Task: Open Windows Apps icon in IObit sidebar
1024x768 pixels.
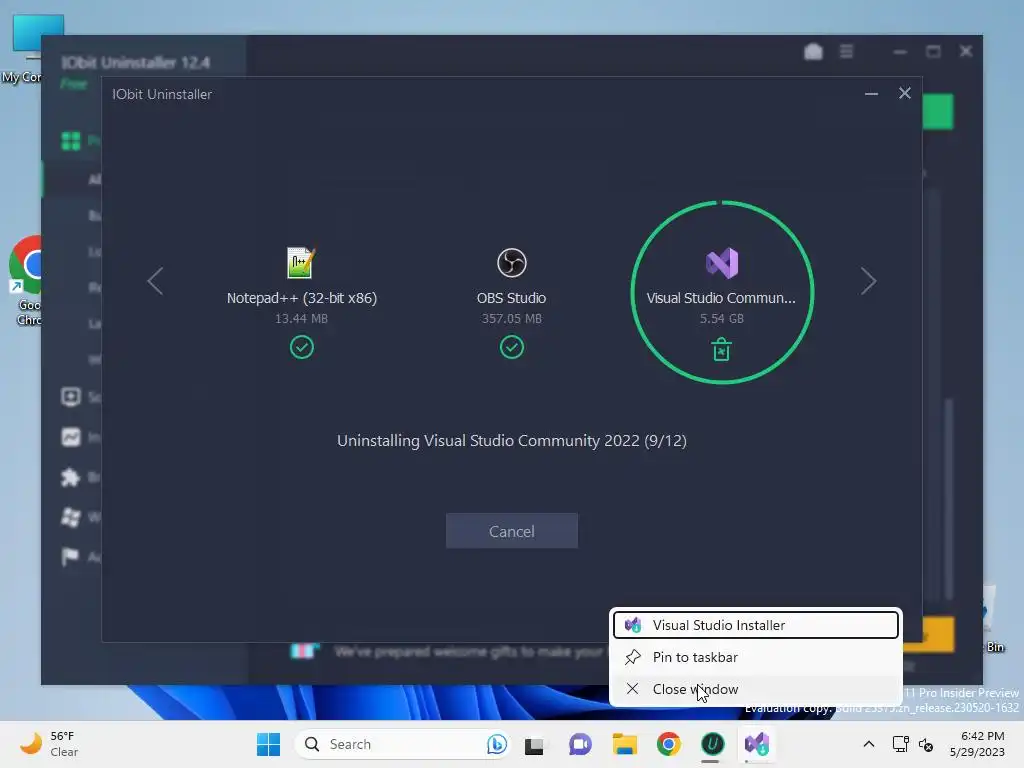Action: [x=71, y=517]
